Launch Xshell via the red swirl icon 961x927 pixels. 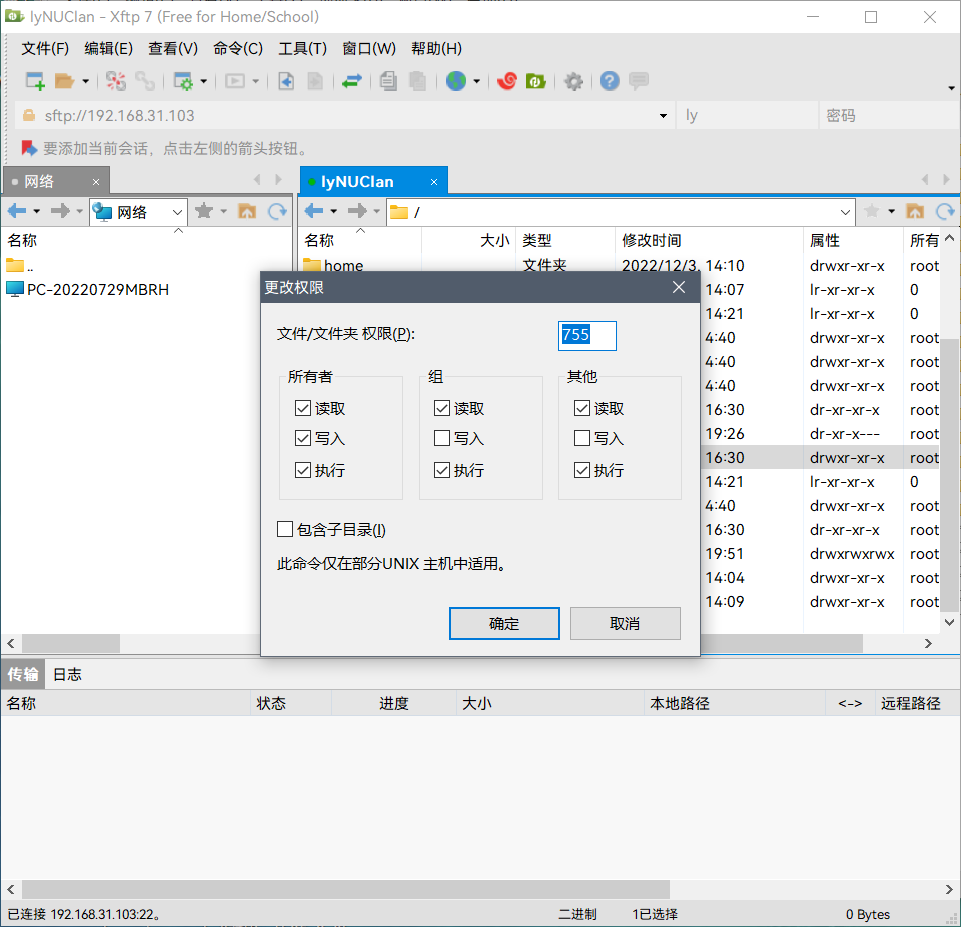click(x=506, y=81)
